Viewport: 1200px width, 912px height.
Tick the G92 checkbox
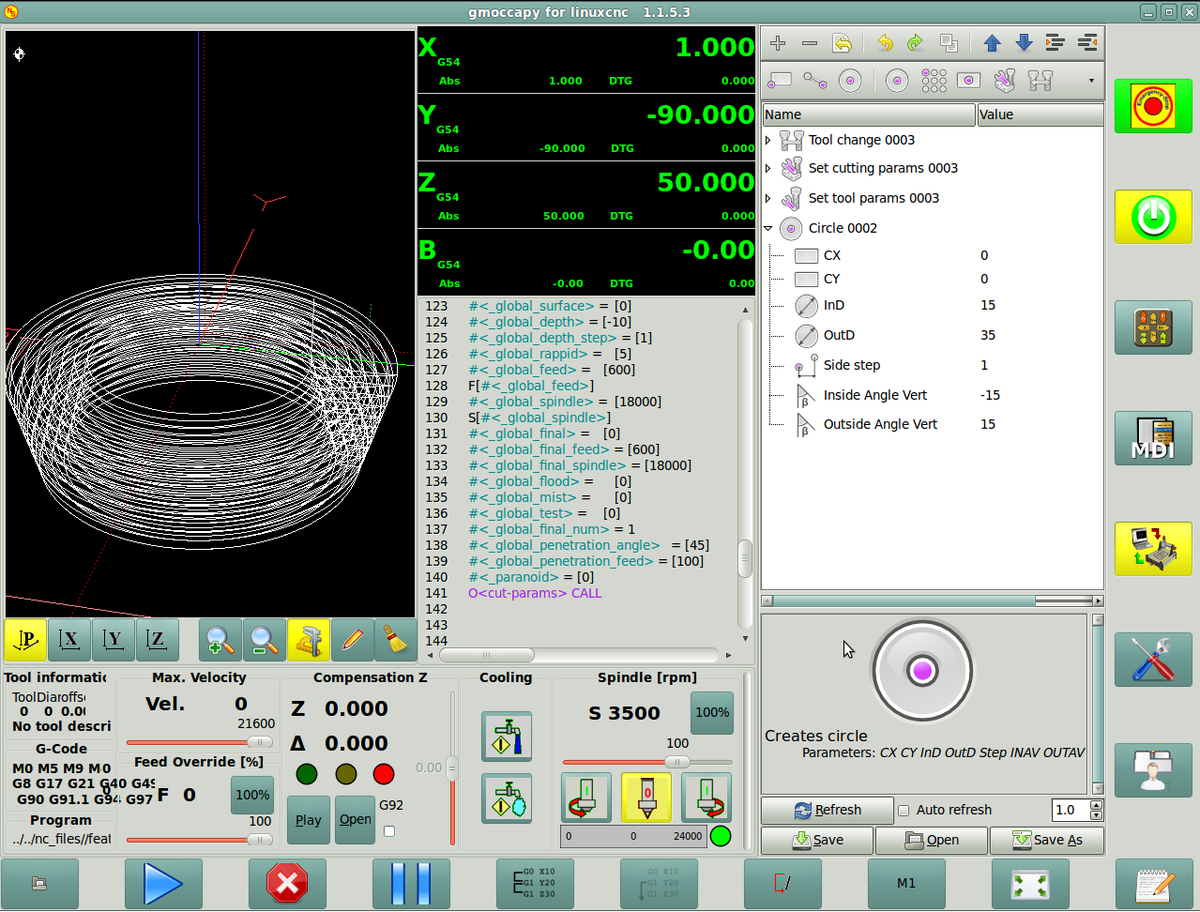(389, 830)
